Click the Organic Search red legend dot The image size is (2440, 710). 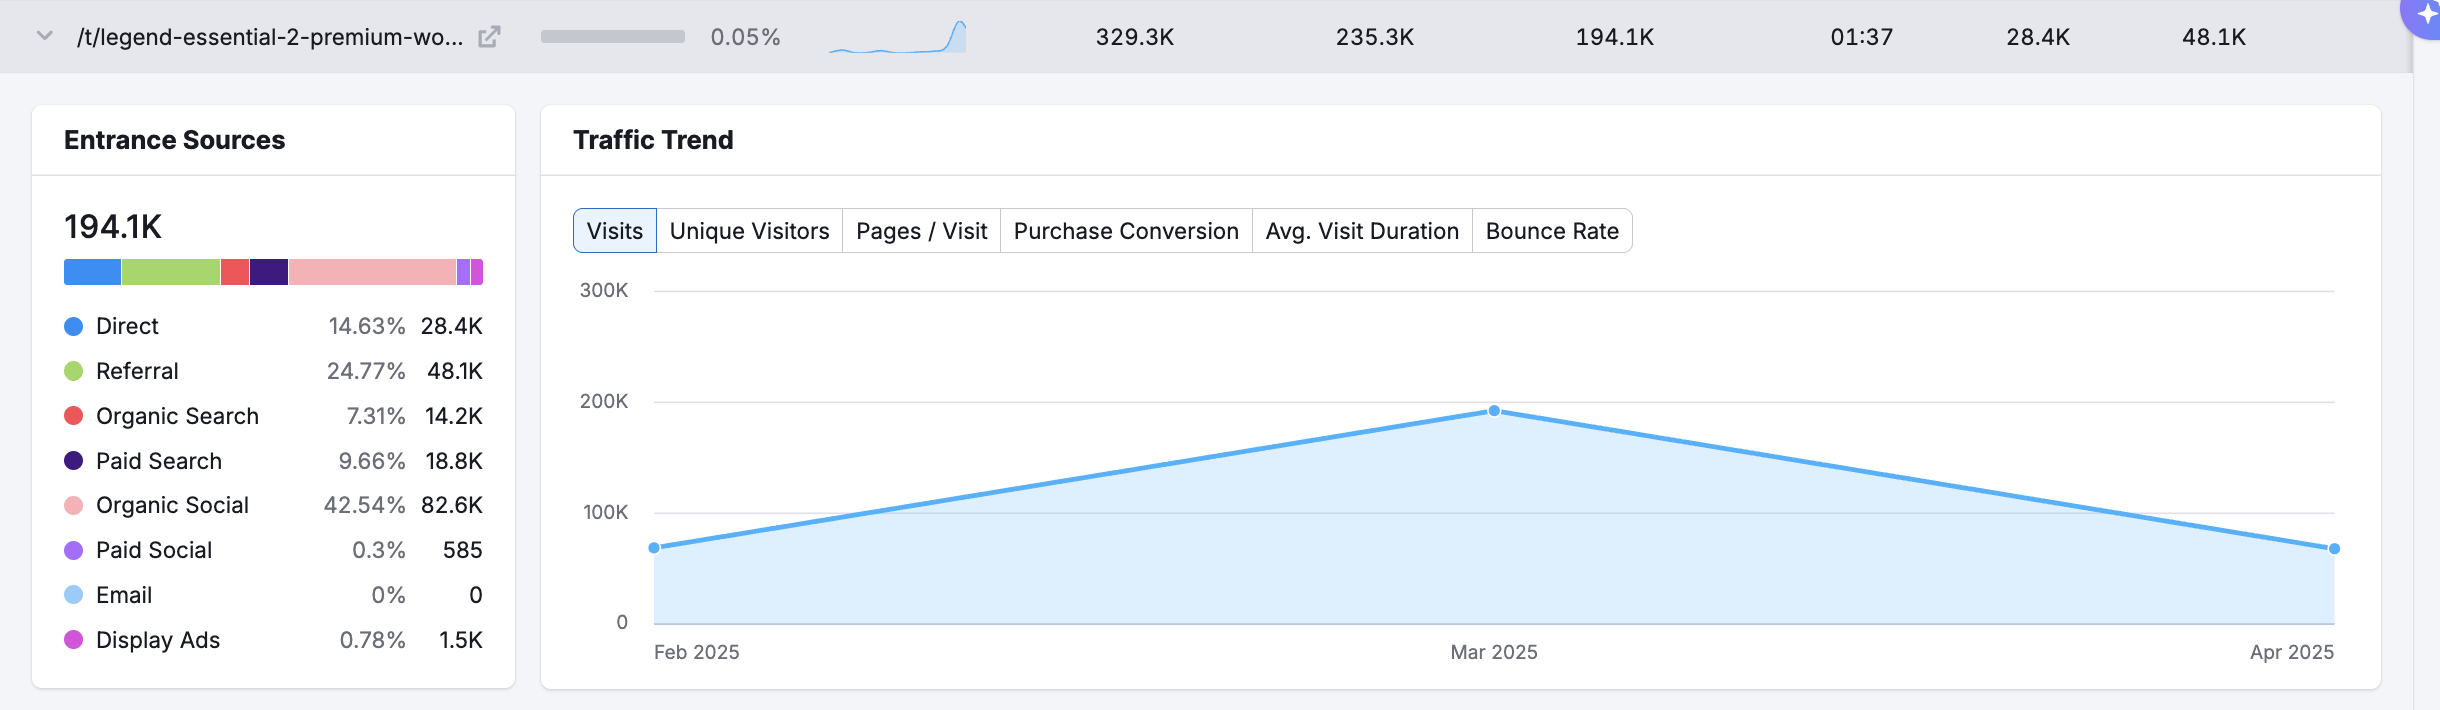tap(74, 416)
